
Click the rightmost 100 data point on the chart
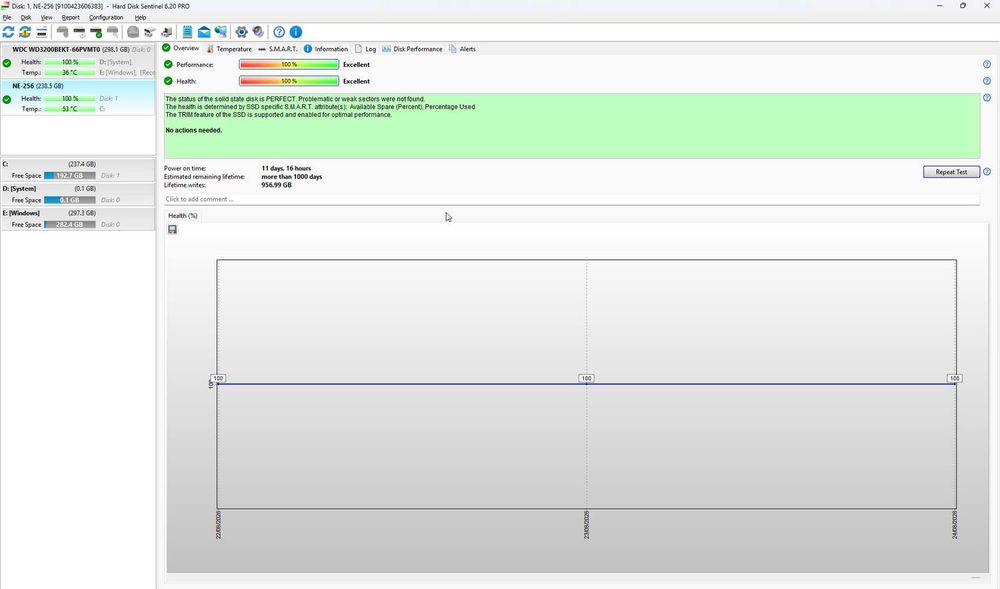[x=954, y=378]
